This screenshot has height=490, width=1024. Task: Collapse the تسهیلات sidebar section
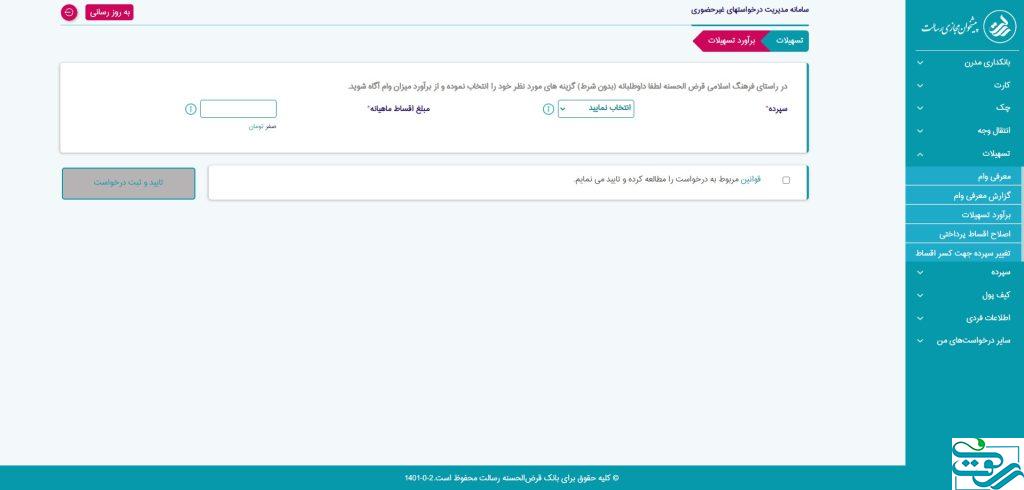(x=964, y=154)
